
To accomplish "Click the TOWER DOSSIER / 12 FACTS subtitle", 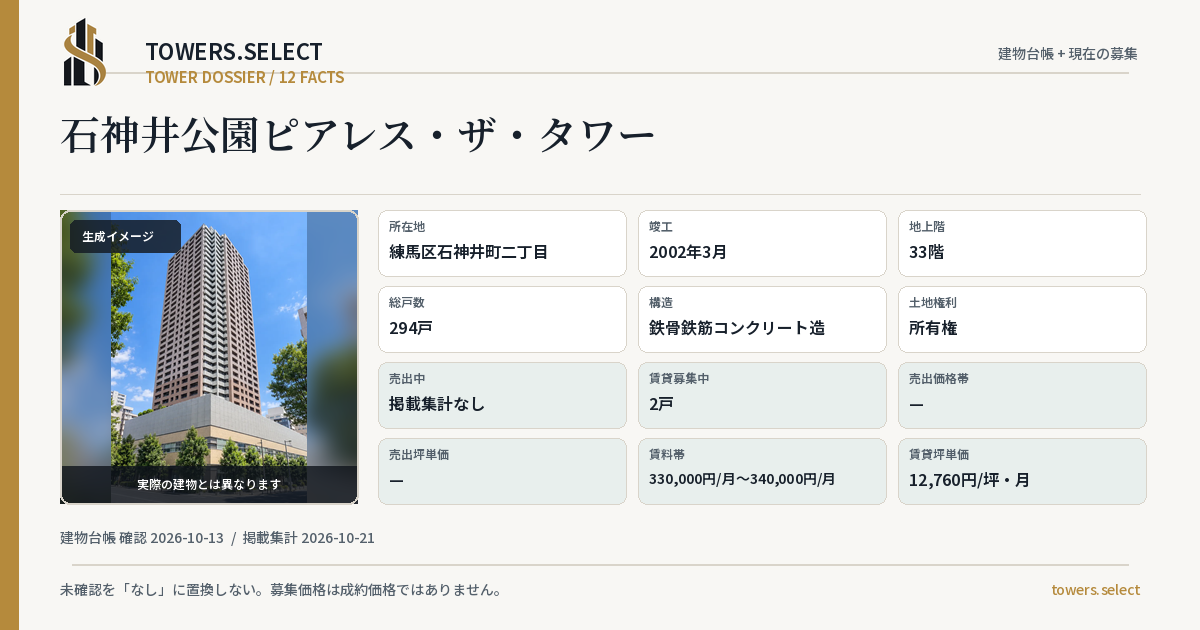I will click(245, 77).
